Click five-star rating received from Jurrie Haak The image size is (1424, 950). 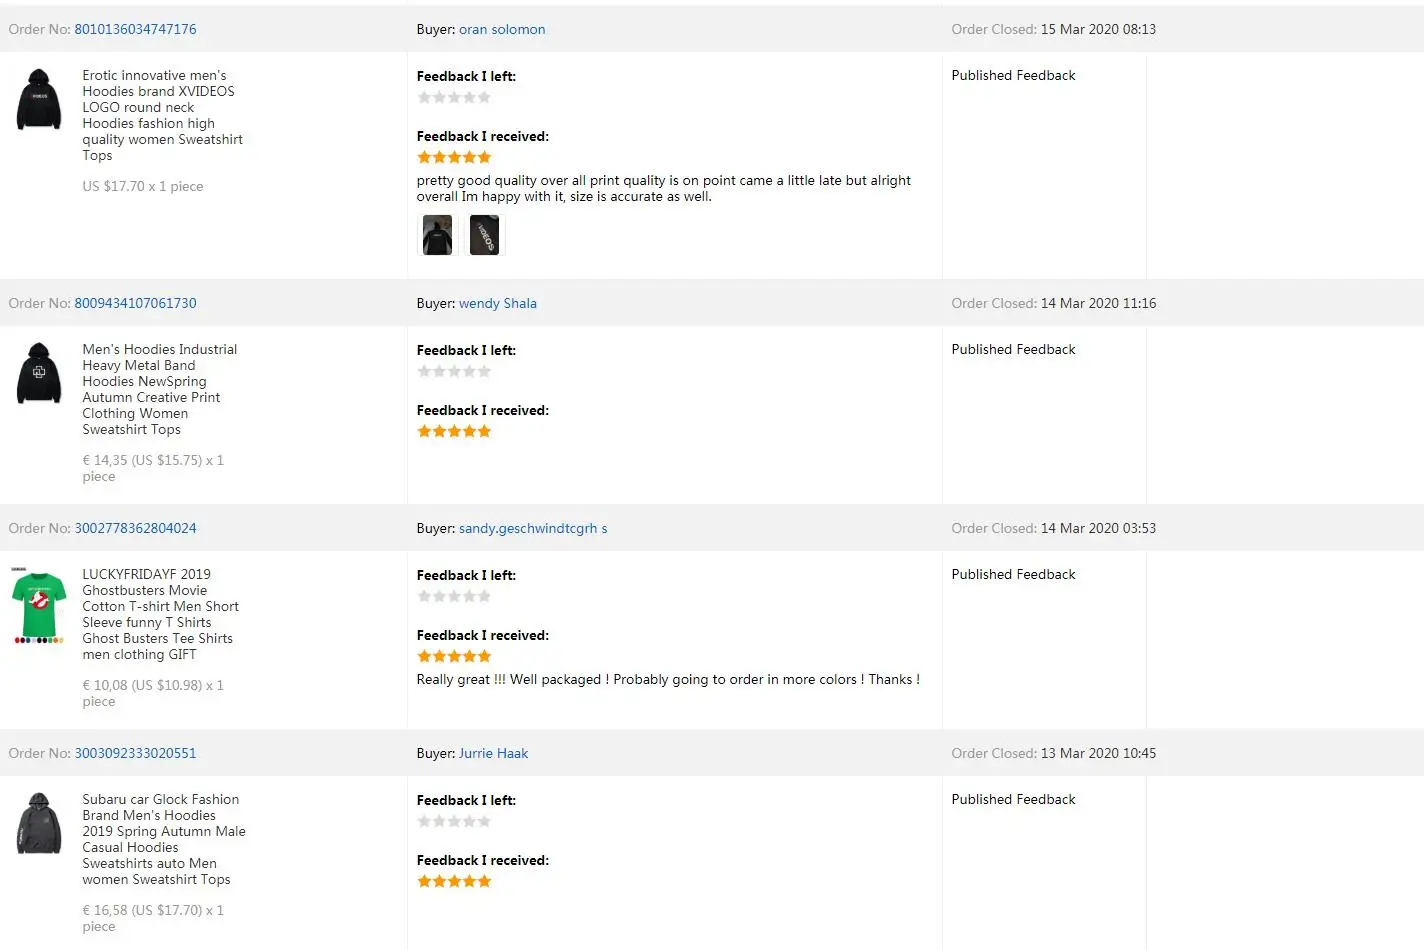click(x=454, y=881)
